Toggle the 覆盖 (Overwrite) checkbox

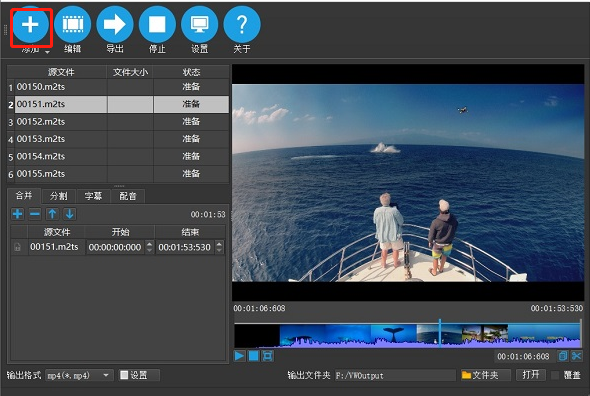tap(555, 375)
